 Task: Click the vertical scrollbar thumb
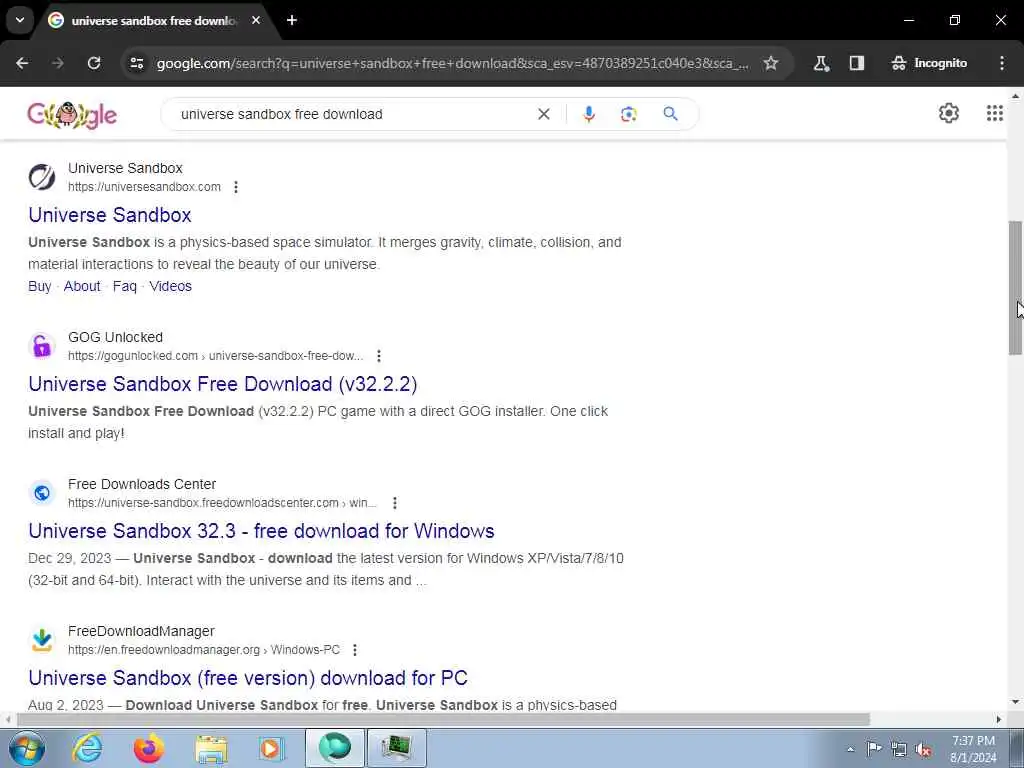1015,288
